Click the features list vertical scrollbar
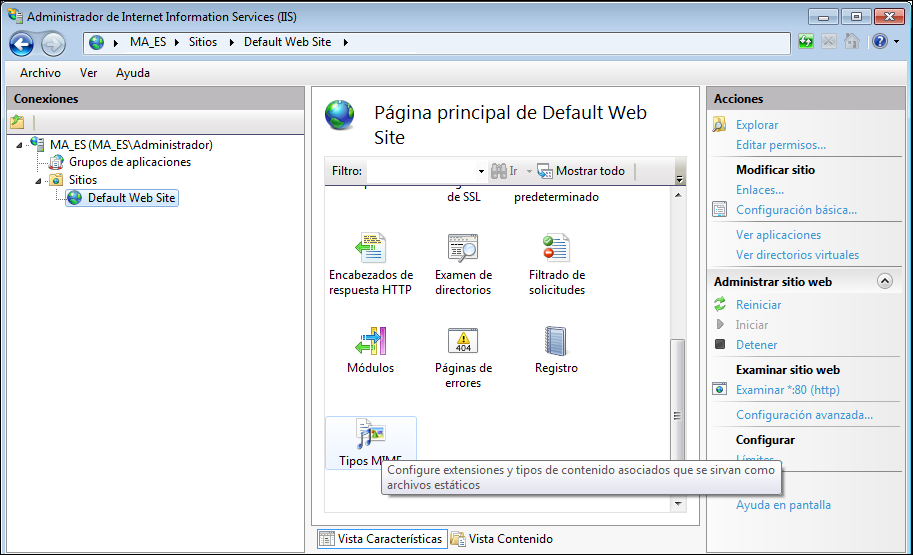This screenshot has height=555, width=913. 678,380
